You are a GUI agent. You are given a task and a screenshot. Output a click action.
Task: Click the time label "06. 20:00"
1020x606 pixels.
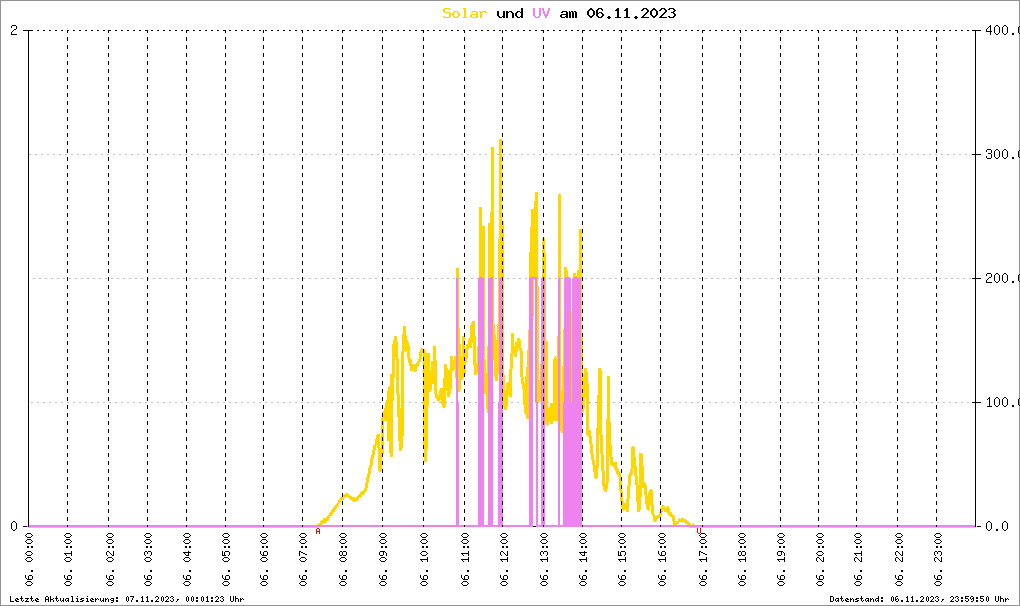[x=819, y=560]
